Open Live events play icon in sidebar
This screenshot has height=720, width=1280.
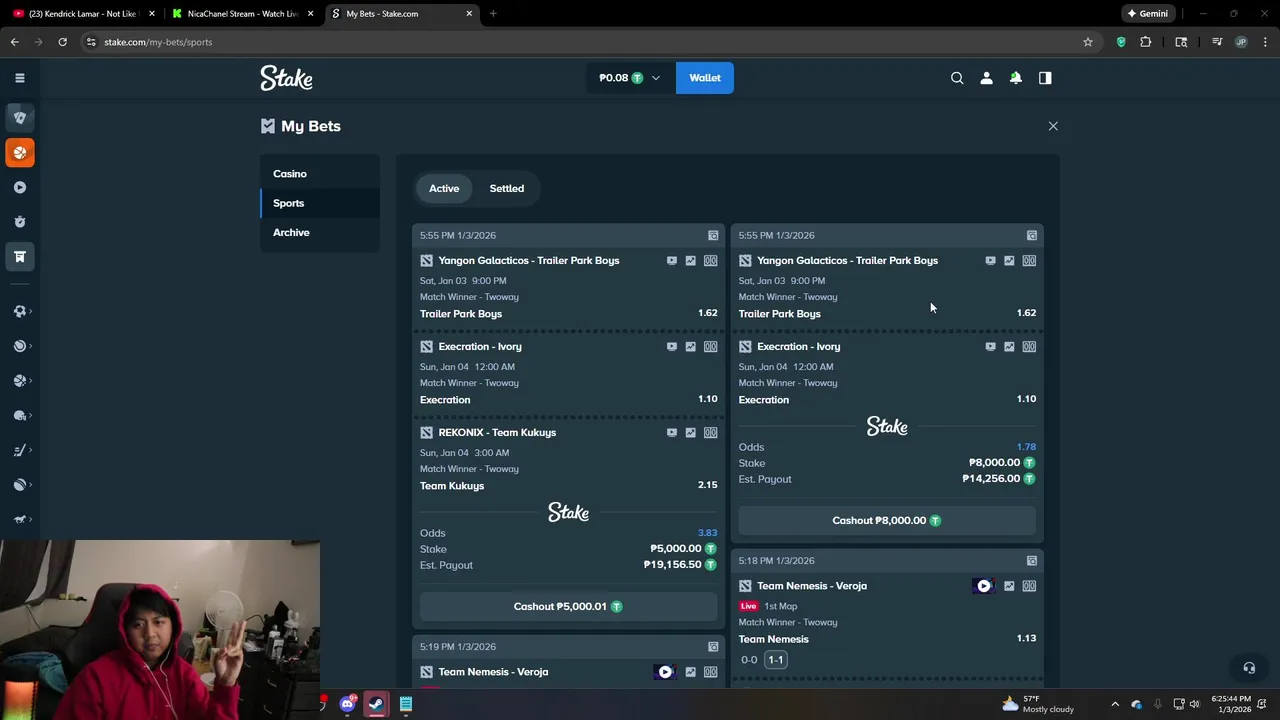pos(19,187)
